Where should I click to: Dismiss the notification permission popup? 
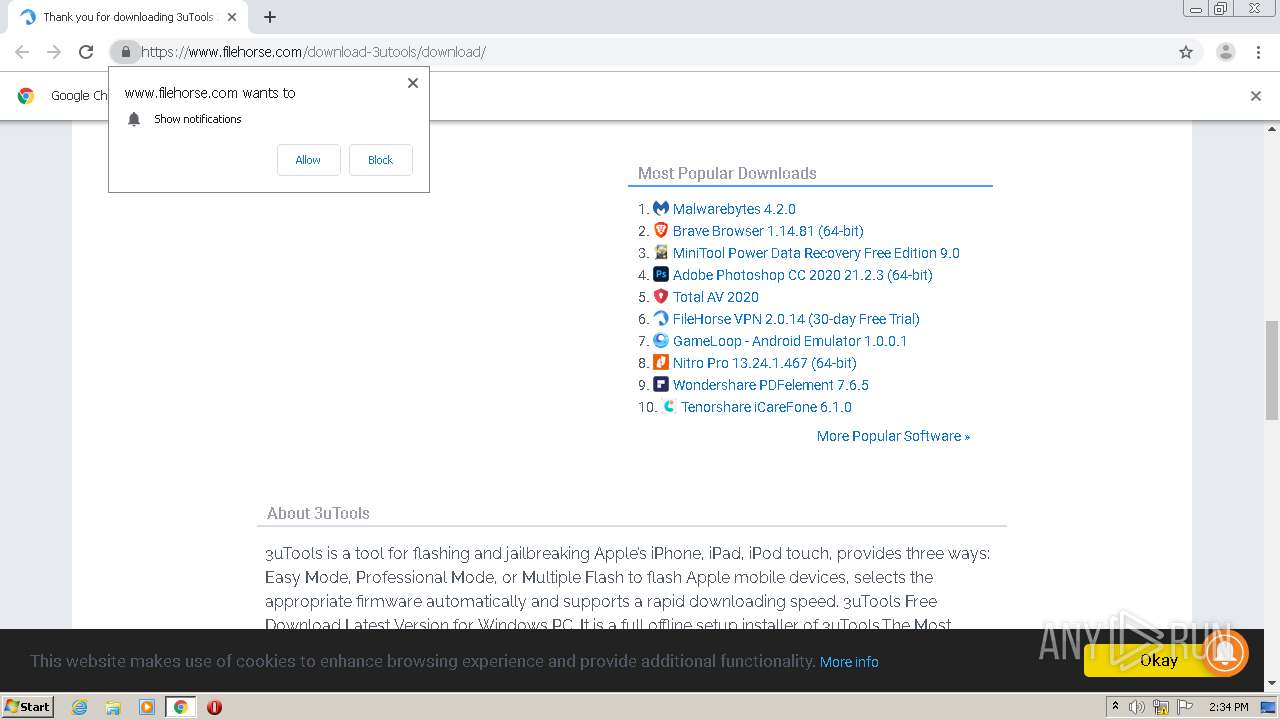coord(413,83)
